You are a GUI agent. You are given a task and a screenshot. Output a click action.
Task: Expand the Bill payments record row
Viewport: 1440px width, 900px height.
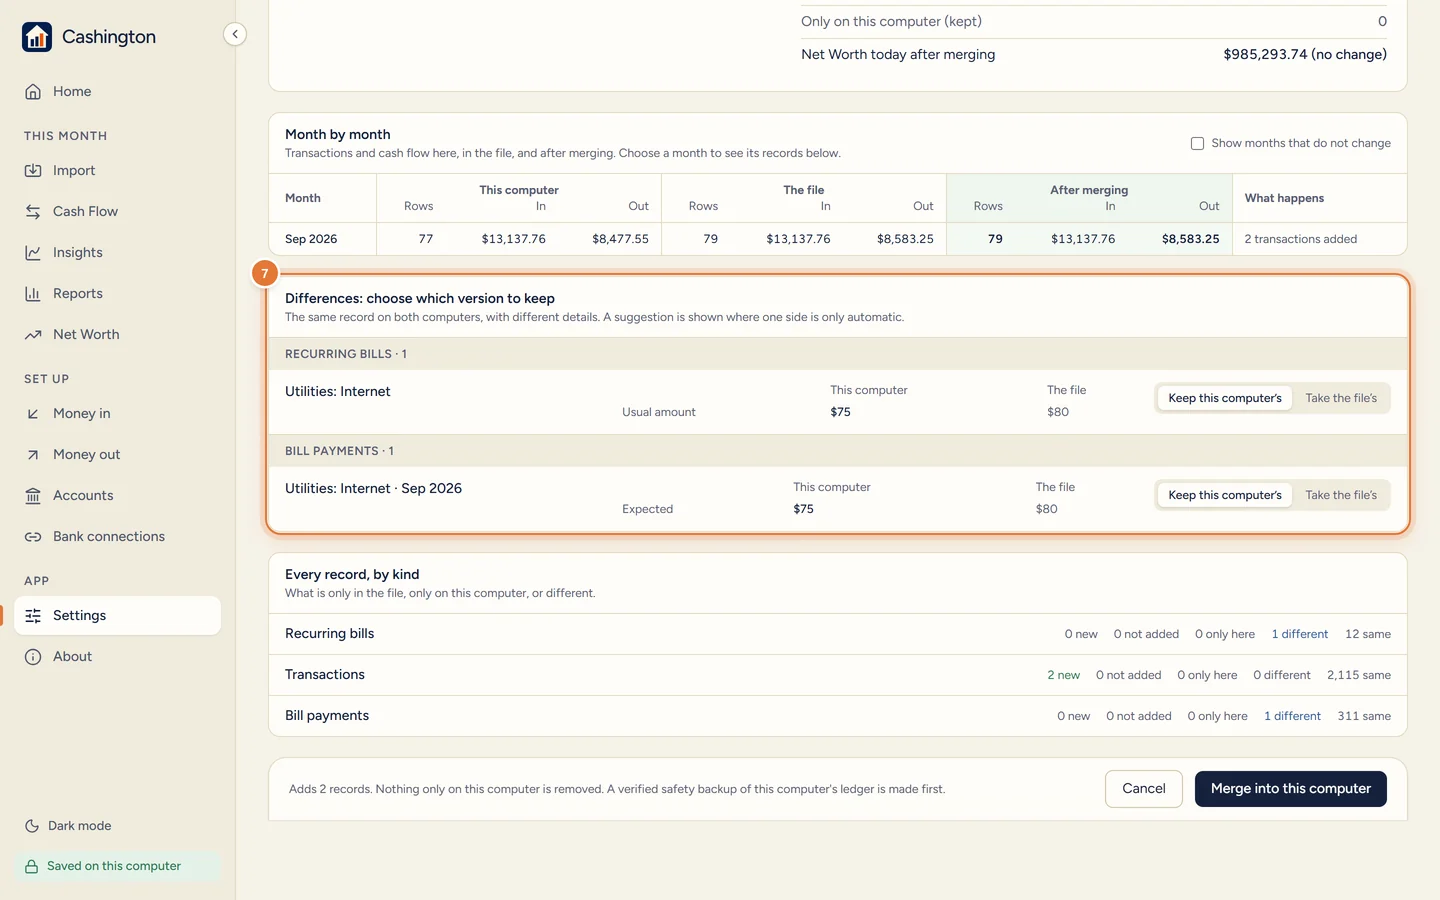pyautogui.click(x=838, y=716)
